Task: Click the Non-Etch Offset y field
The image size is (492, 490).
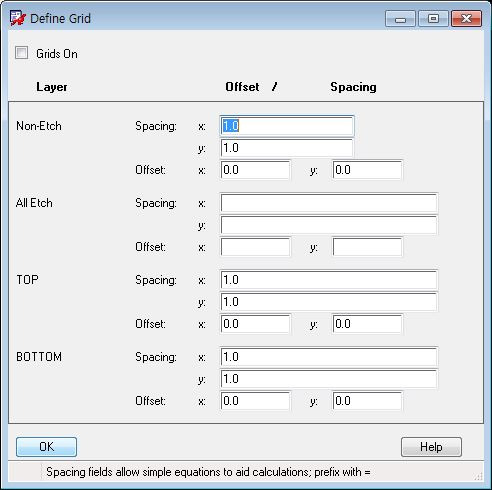Action: [367, 170]
